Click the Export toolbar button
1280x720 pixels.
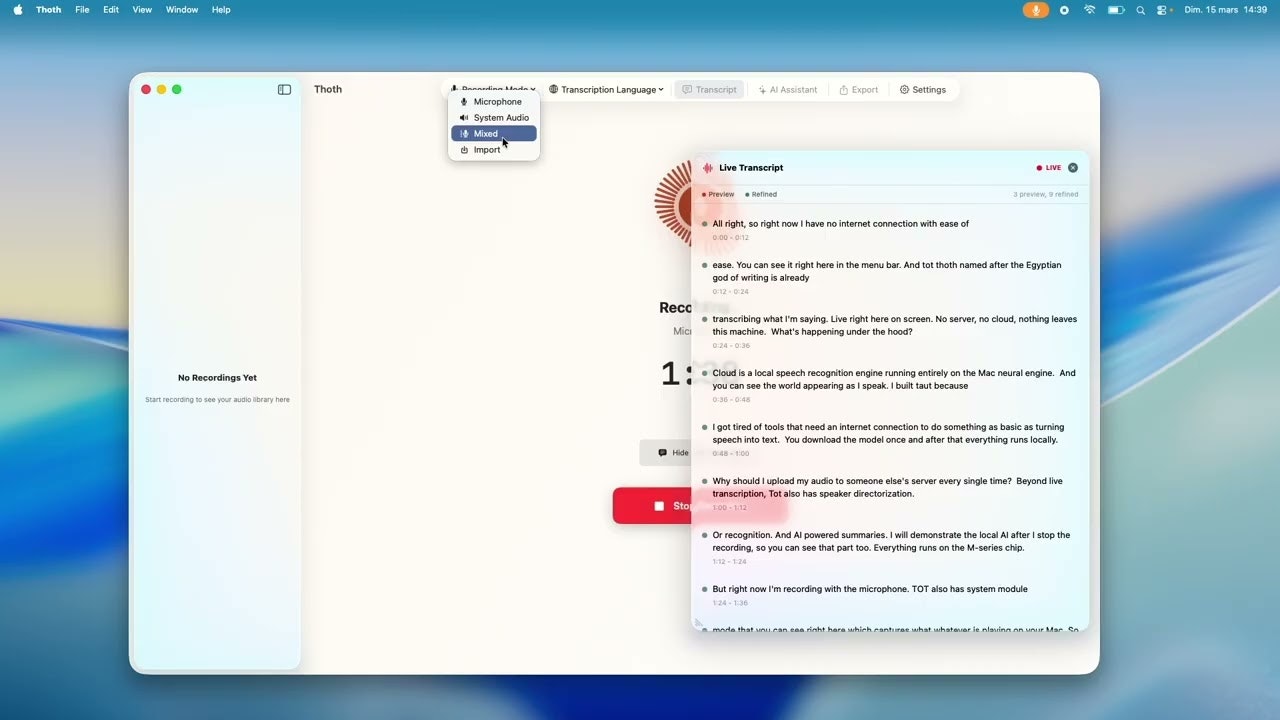[x=858, y=90]
